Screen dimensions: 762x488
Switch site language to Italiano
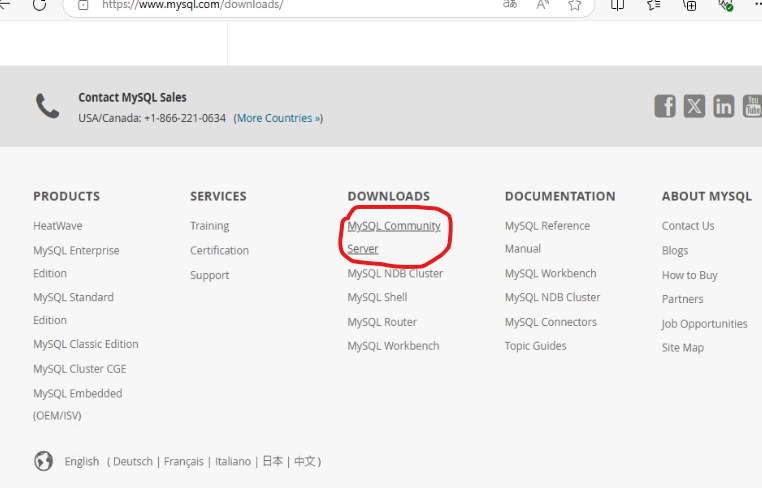(233, 461)
